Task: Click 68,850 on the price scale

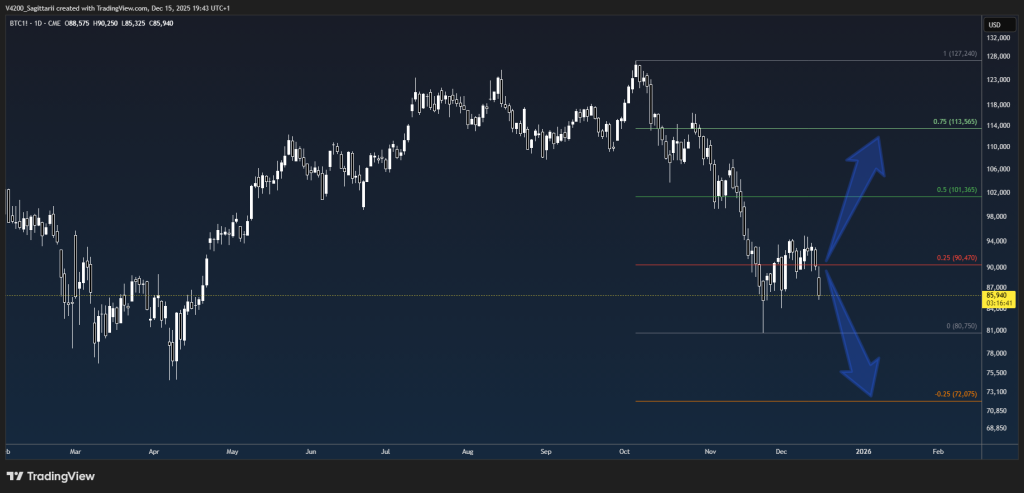Action: point(994,428)
